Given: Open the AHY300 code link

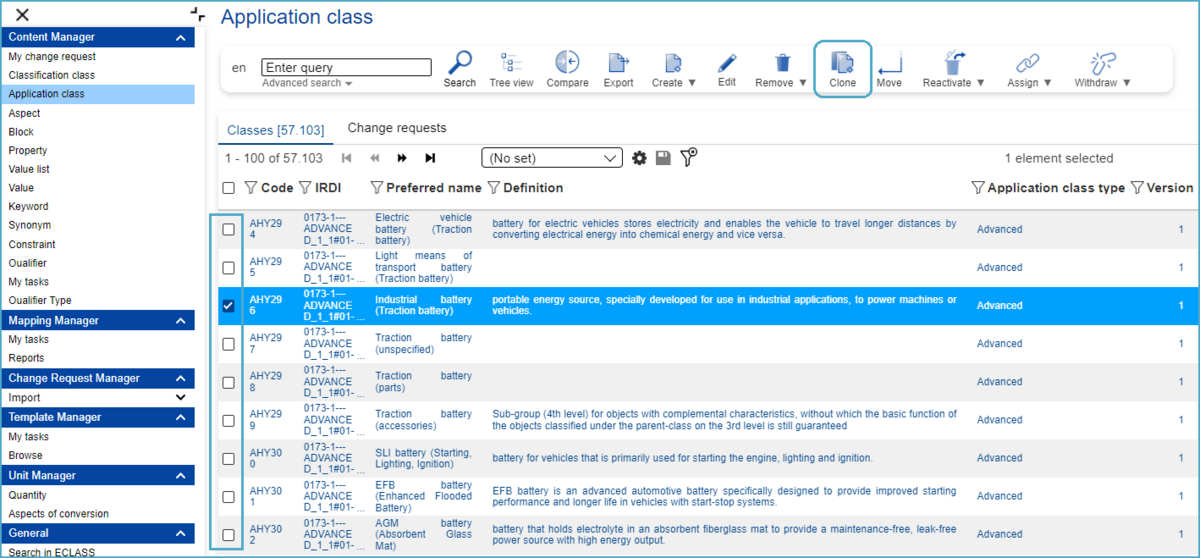Looking at the screenshot, I should 265,458.
